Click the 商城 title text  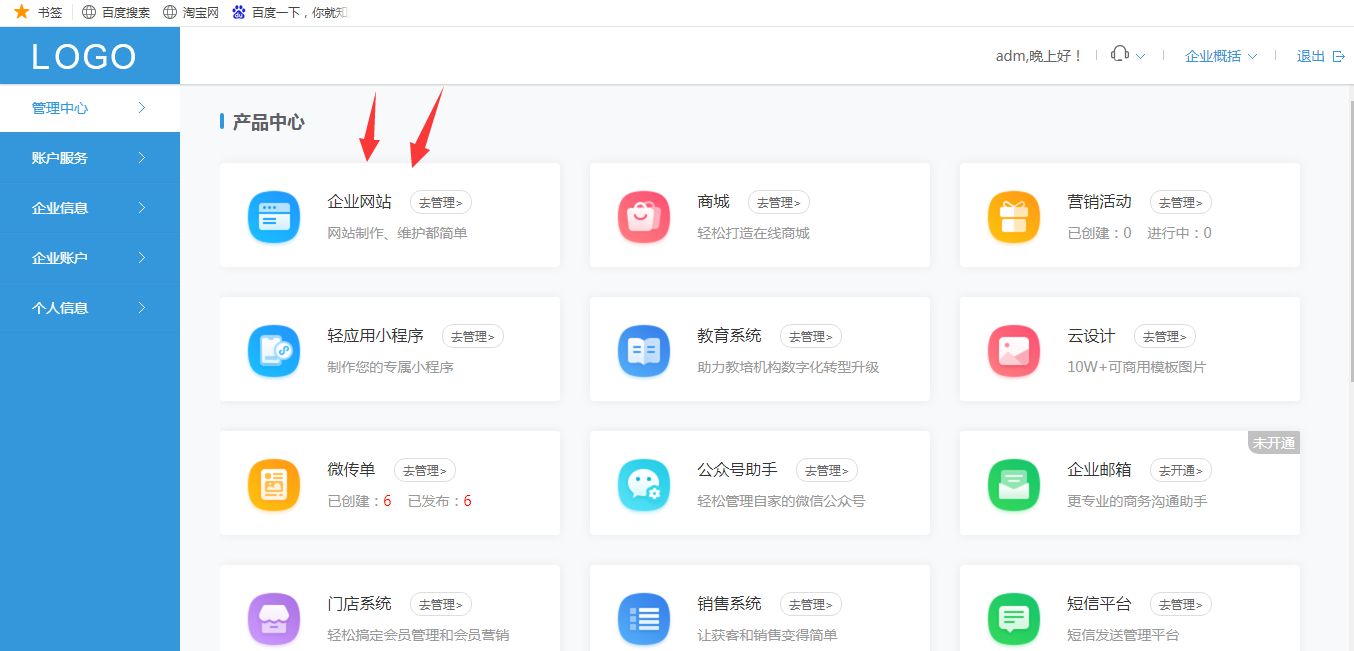coord(714,202)
